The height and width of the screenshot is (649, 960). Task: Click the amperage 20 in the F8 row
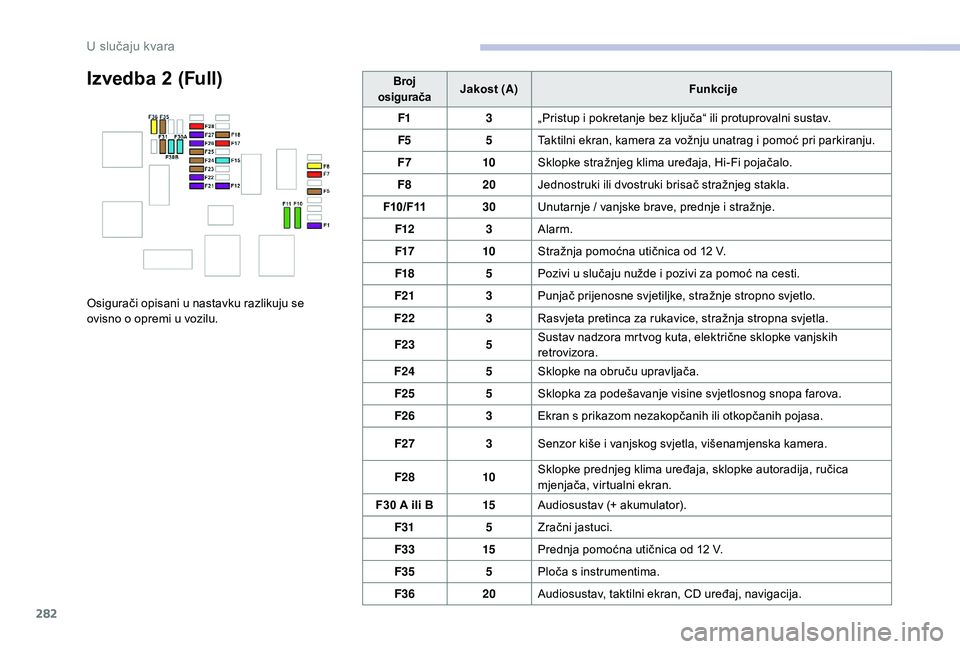coord(489,185)
